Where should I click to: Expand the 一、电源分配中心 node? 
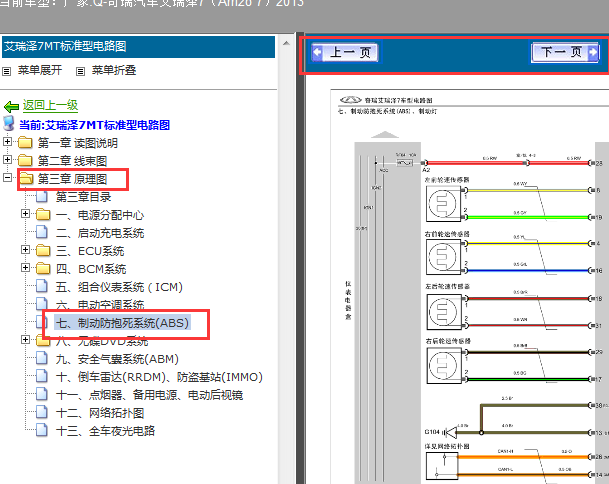click(25, 213)
